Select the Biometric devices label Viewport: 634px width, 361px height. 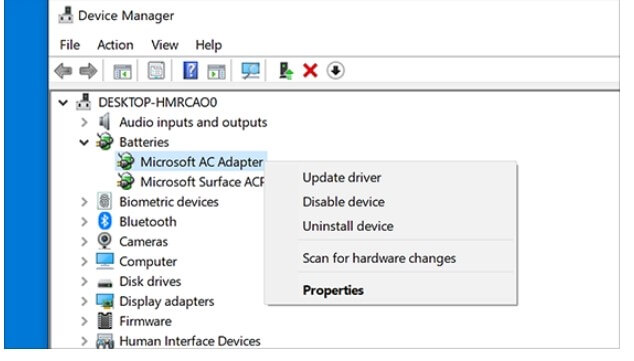pyautogui.click(x=169, y=202)
